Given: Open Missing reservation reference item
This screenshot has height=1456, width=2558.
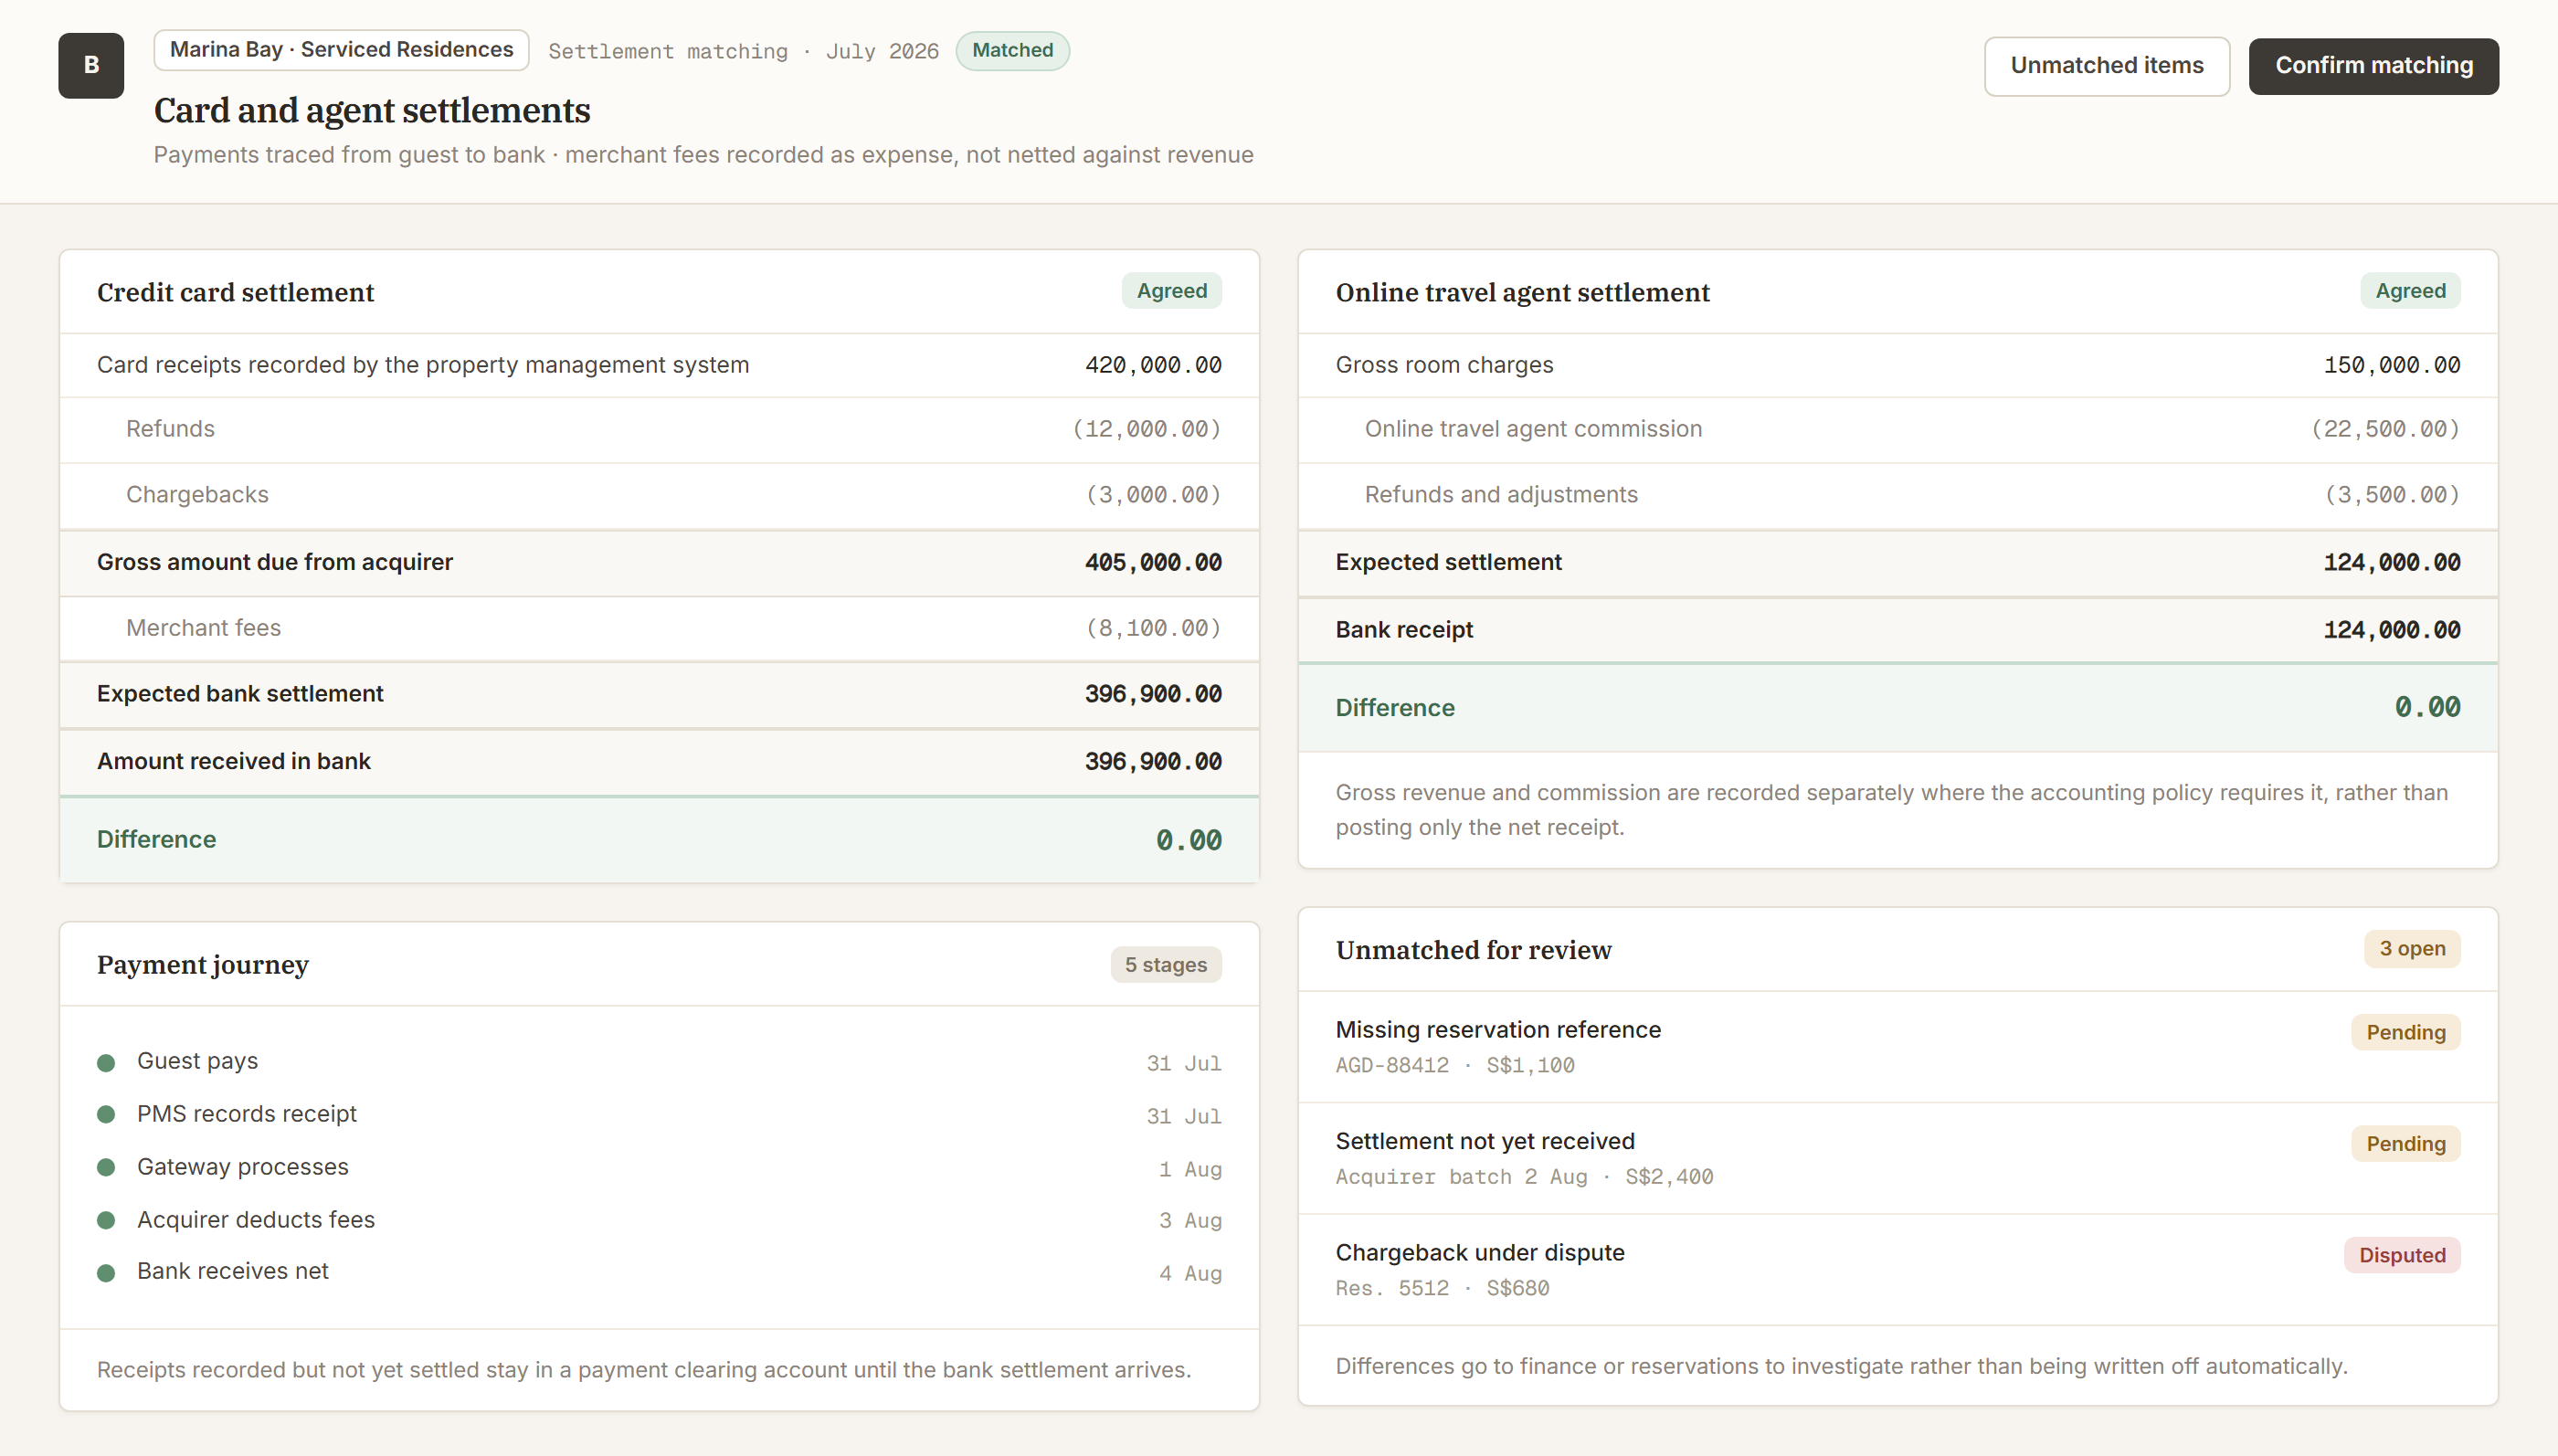Looking at the screenshot, I should coord(1897,1047).
